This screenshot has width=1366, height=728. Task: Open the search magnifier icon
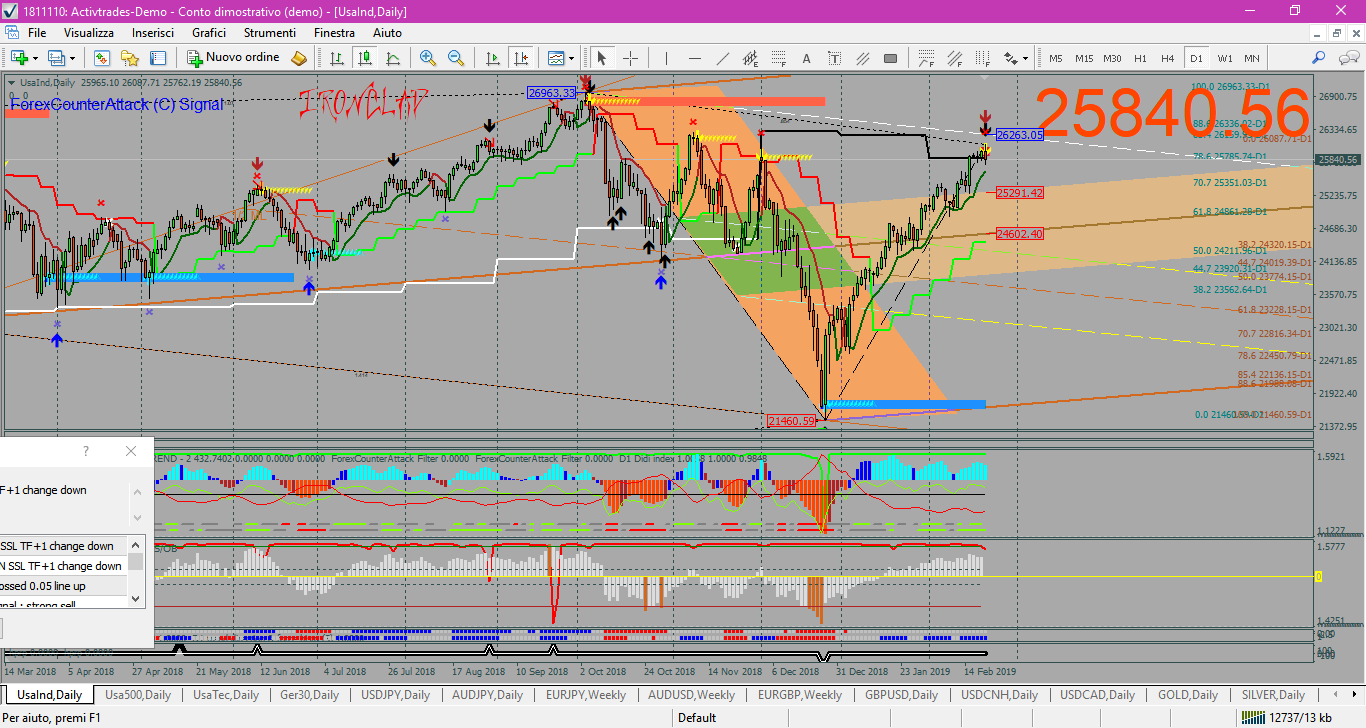(1319, 58)
